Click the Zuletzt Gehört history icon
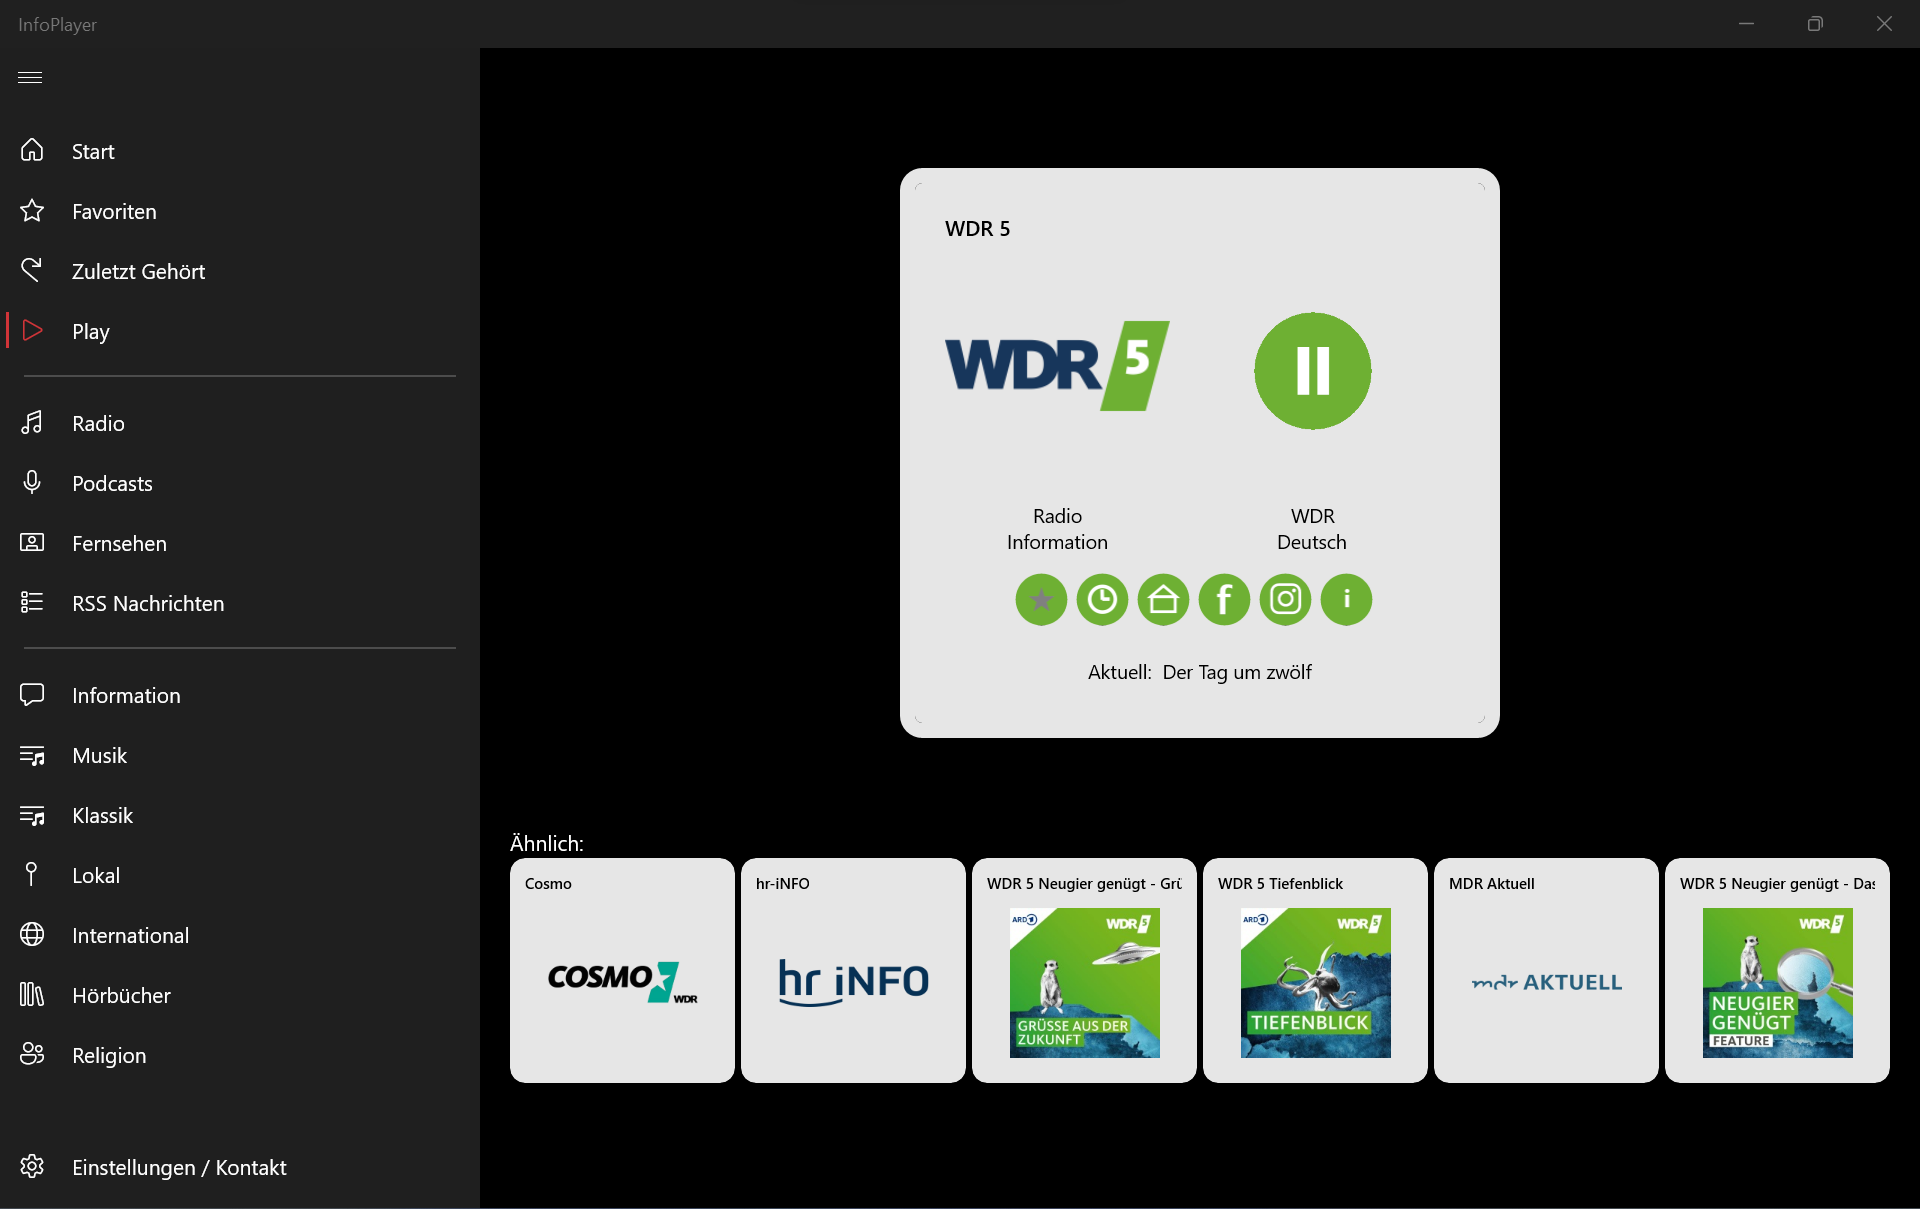This screenshot has height=1209, width=1920. pos(32,270)
